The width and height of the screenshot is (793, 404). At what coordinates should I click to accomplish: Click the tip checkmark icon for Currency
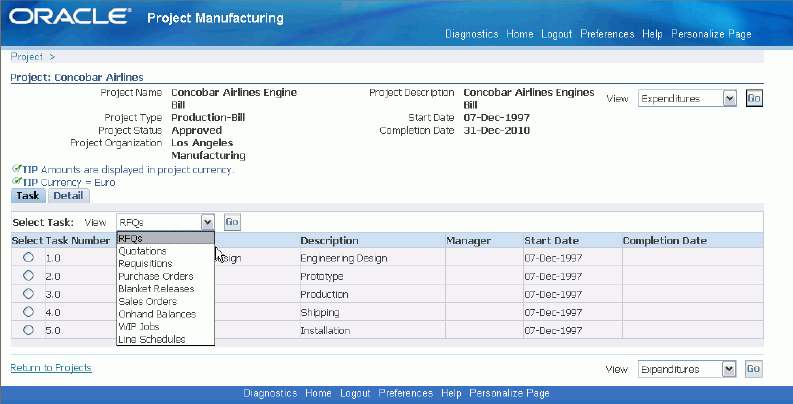pyautogui.click(x=16, y=182)
